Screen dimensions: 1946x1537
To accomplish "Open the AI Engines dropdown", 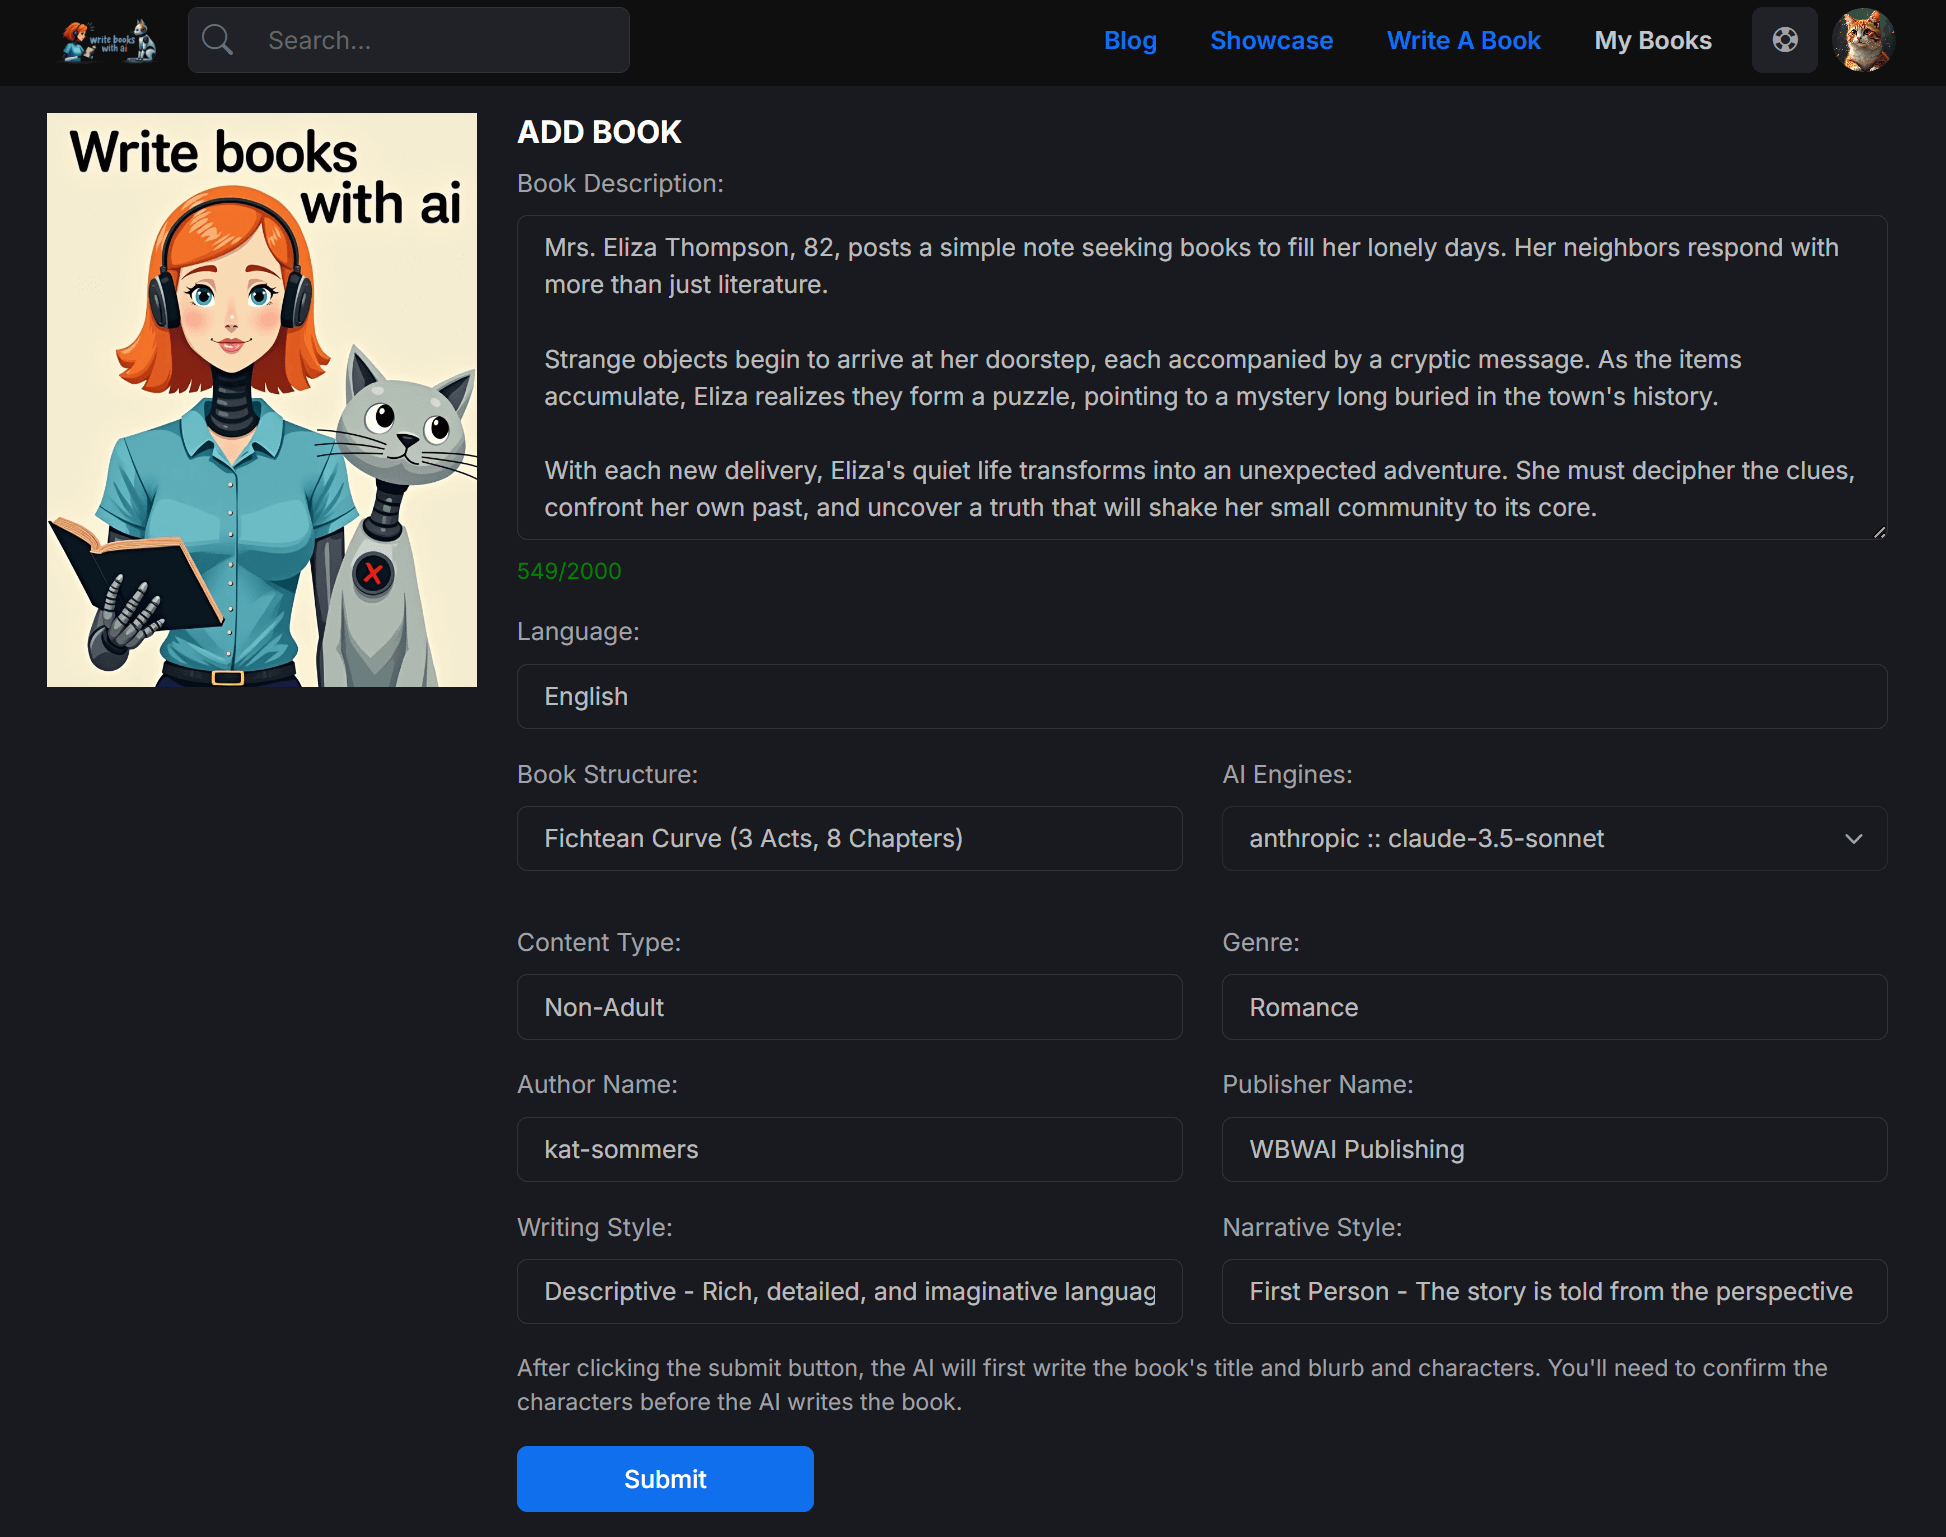I will 1553,838.
